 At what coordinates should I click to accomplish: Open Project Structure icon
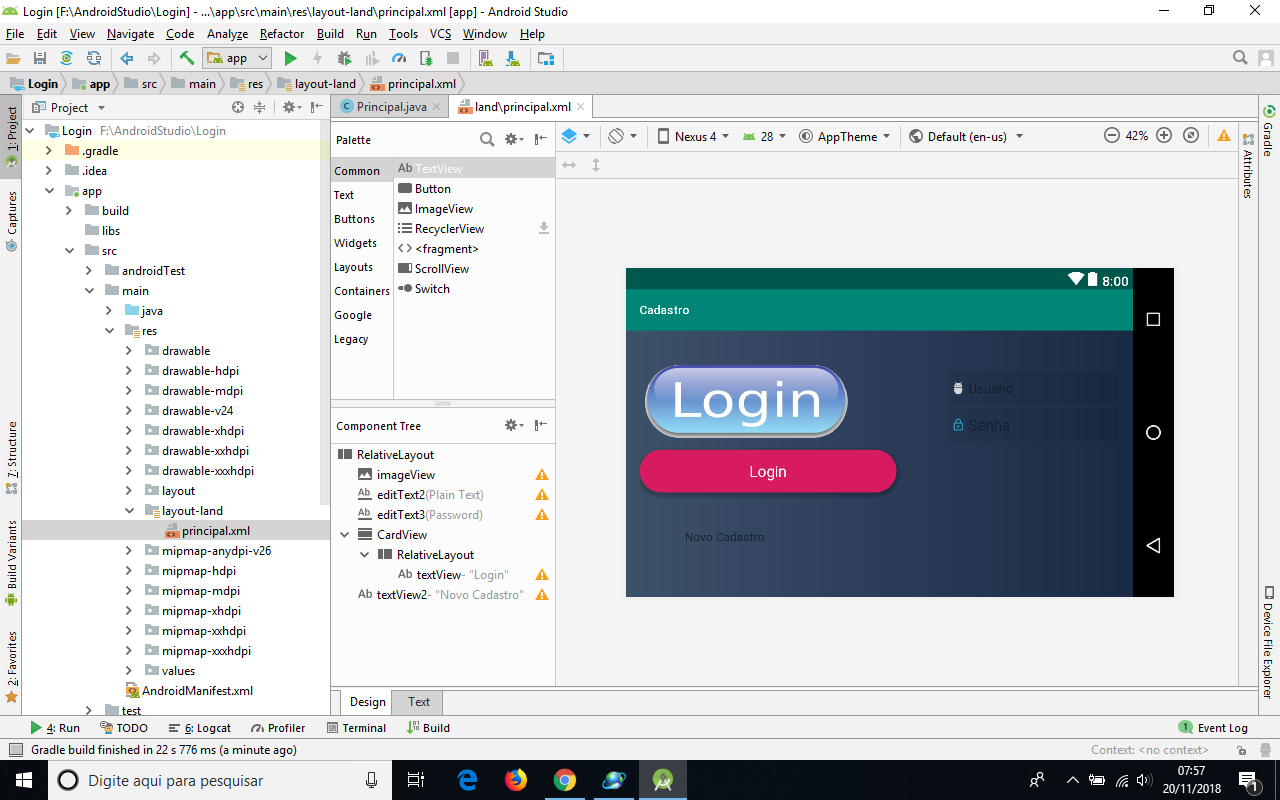546,58
